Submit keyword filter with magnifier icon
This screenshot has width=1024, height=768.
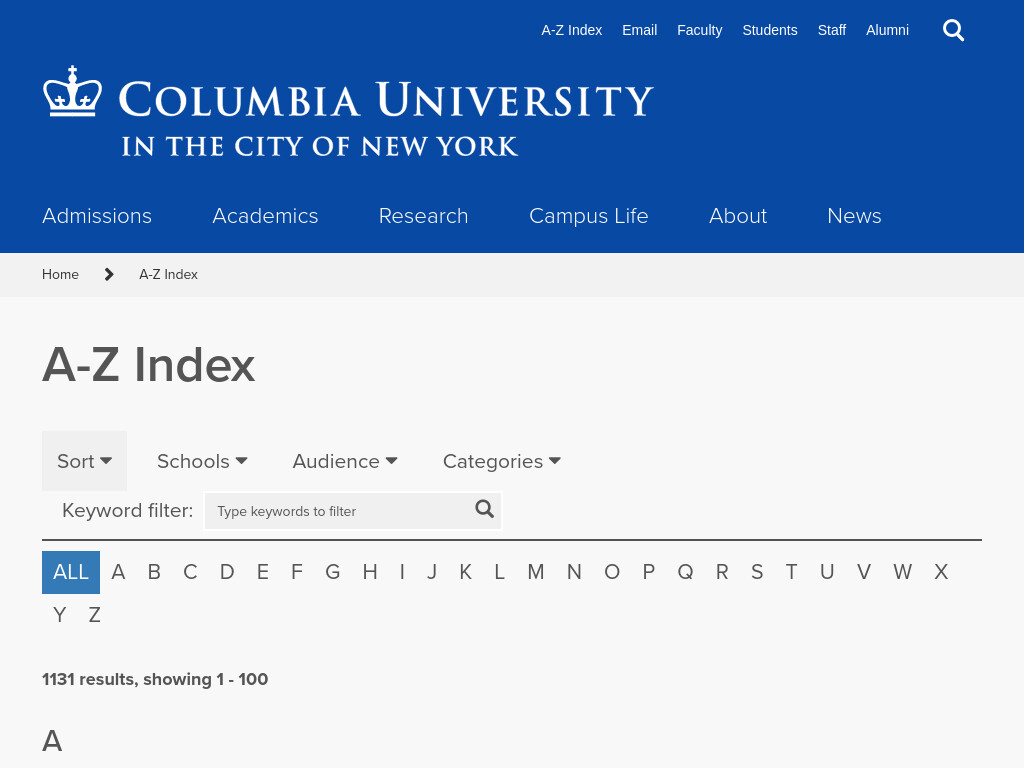(x=484, y=509)
